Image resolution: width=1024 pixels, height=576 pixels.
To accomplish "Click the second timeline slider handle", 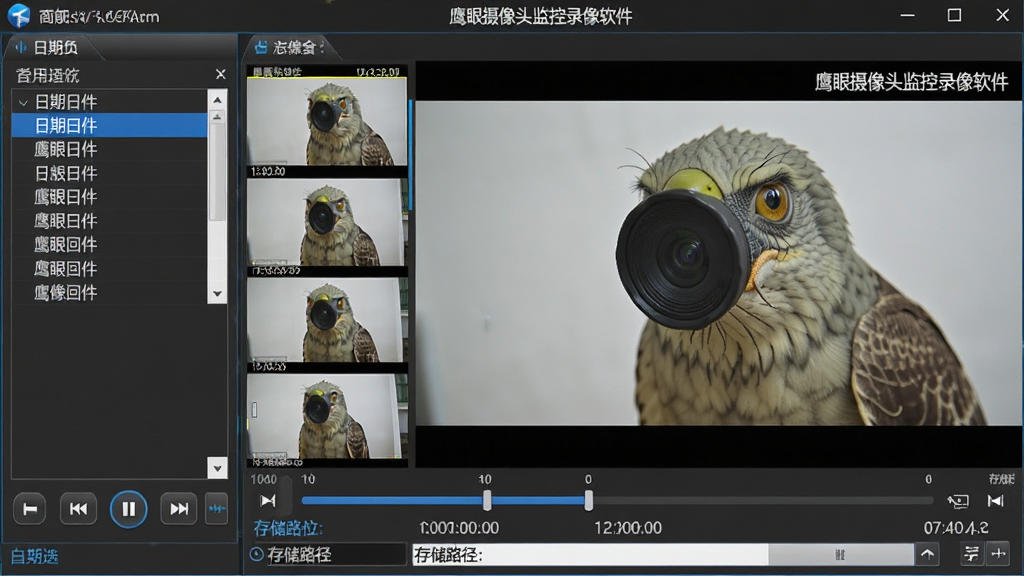I will (x=588, y=500).
